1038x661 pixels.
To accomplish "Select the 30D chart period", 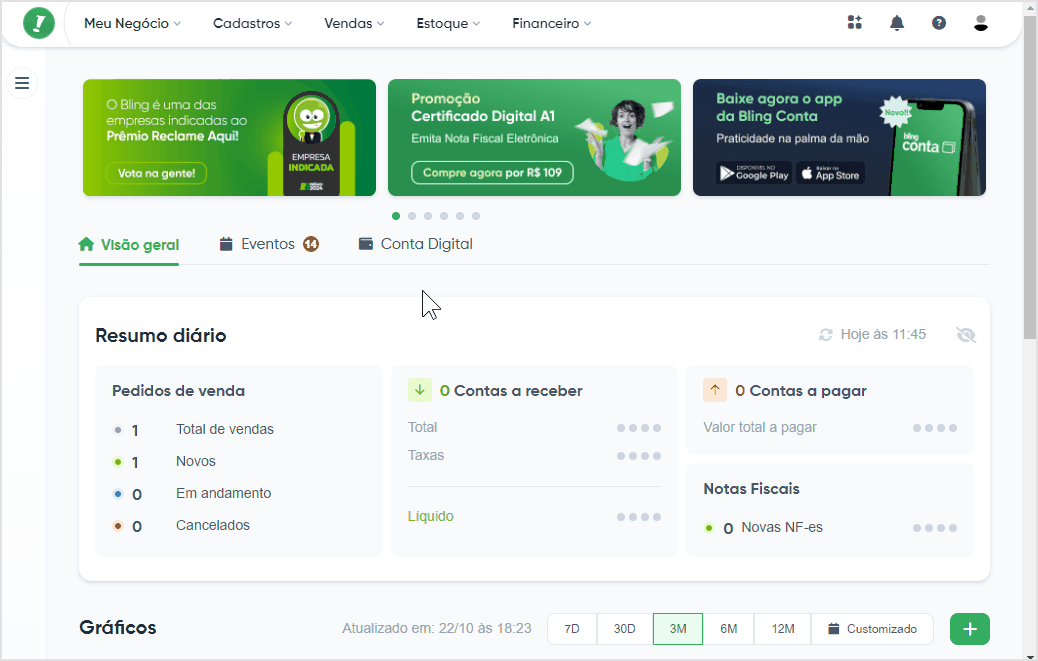I will pyautogui.click(x=624, y=629).
